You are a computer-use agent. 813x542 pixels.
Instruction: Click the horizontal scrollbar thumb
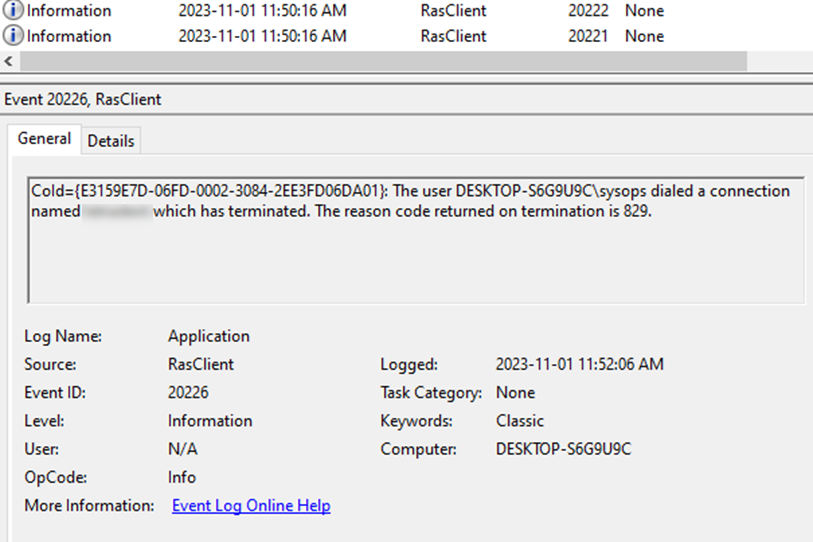(384, 61)
